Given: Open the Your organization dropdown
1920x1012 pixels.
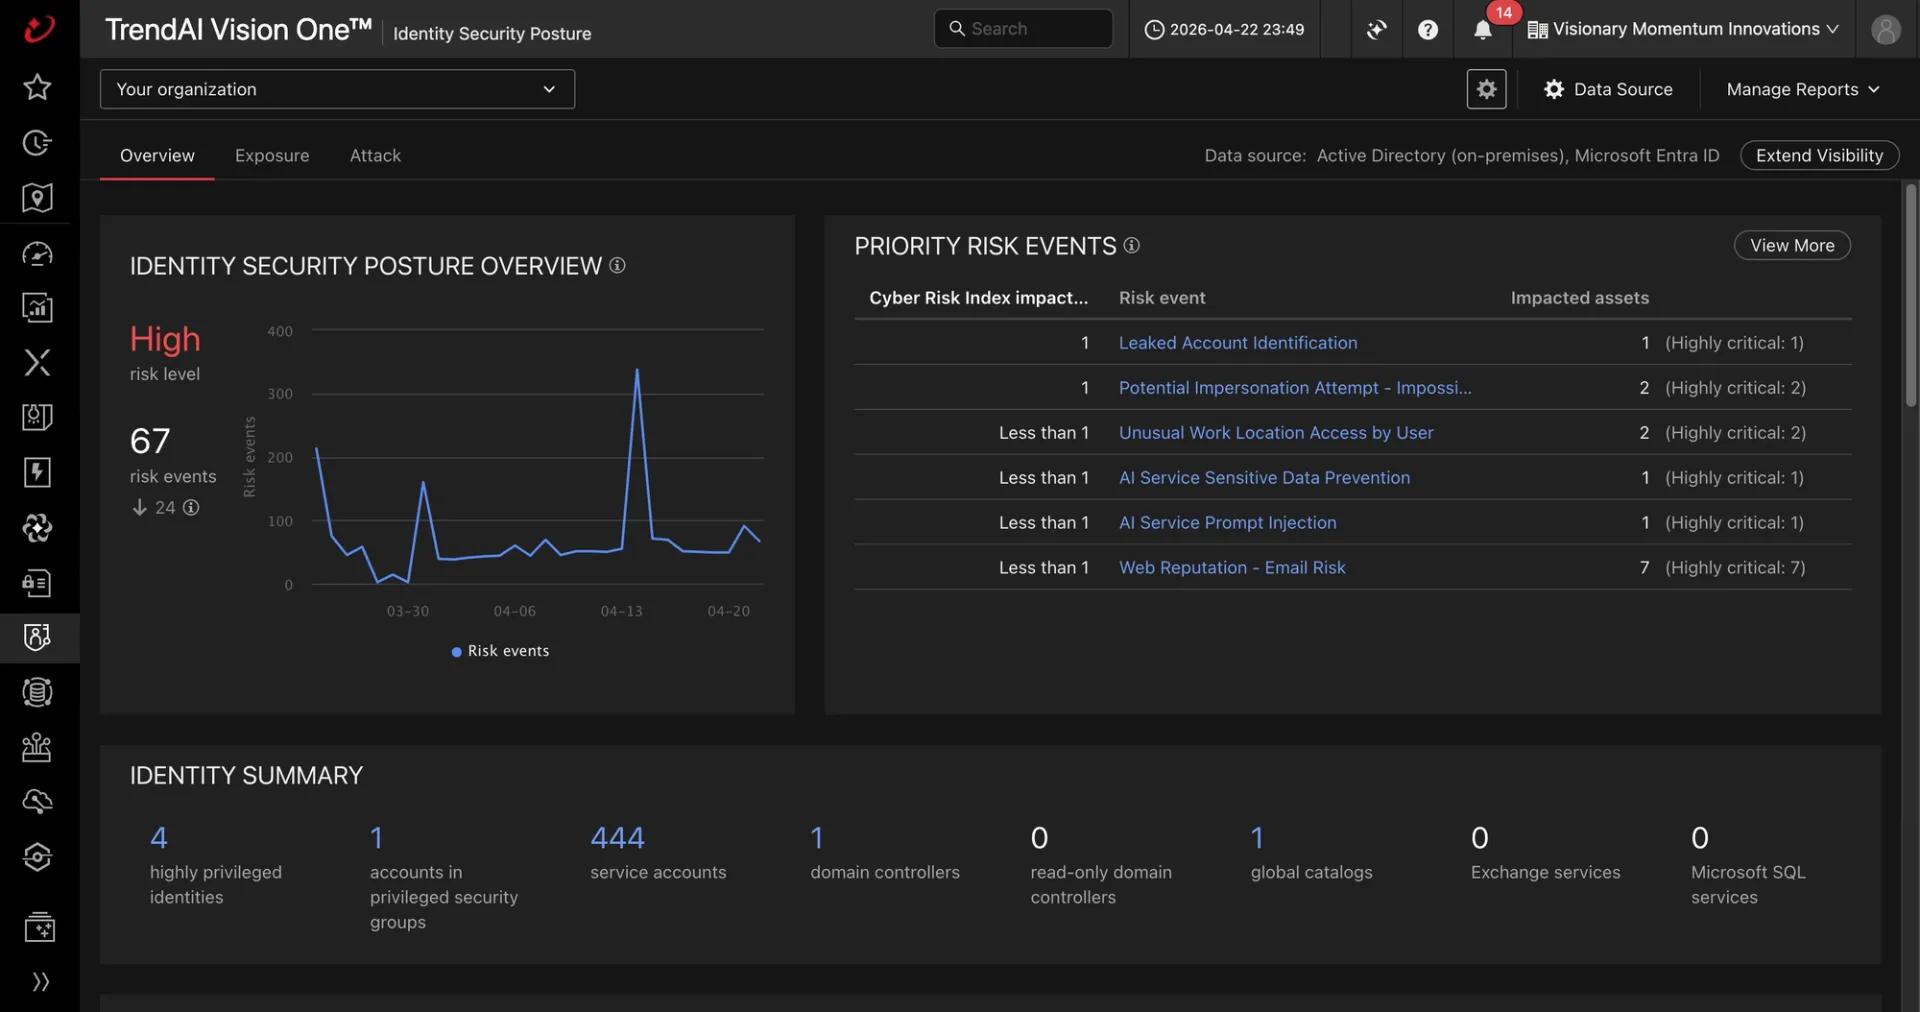Looking at the screenshot, I should coord(337,89).
